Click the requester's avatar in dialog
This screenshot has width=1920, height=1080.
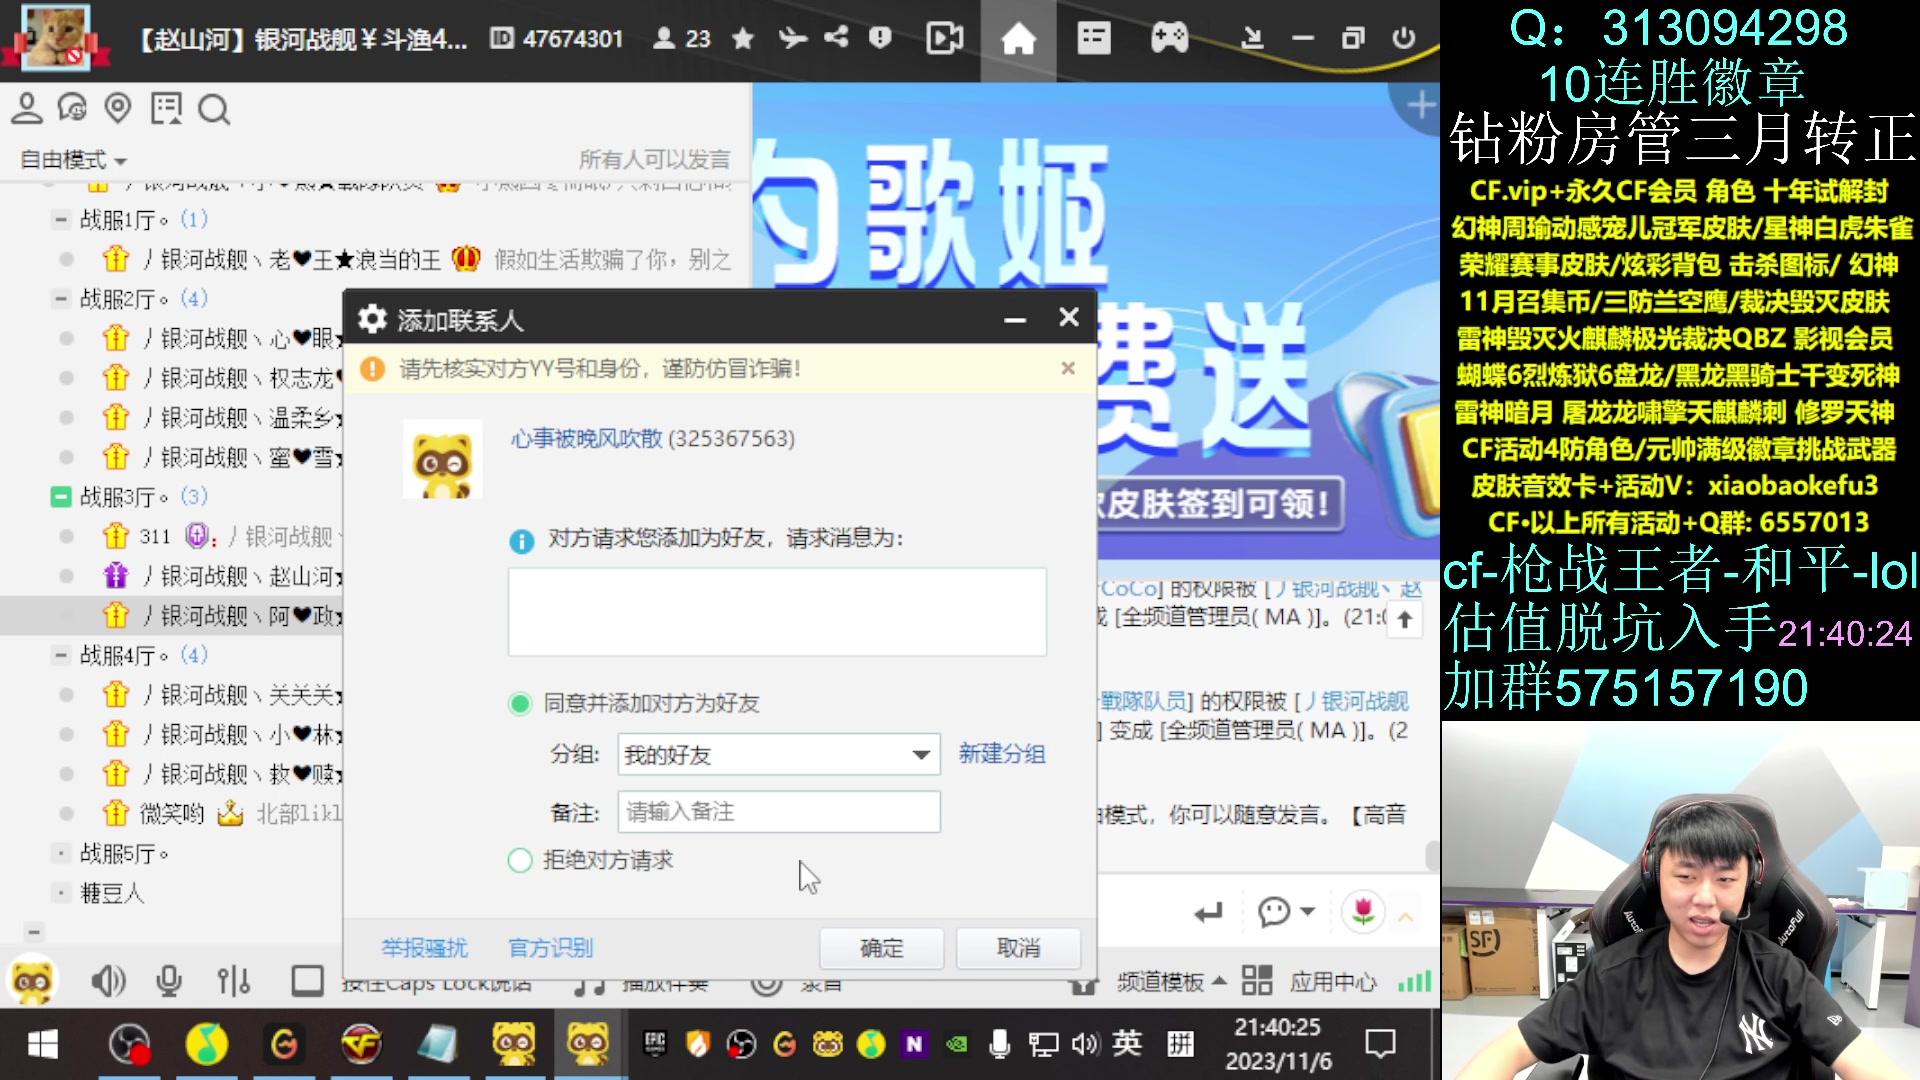coord(442,459)
